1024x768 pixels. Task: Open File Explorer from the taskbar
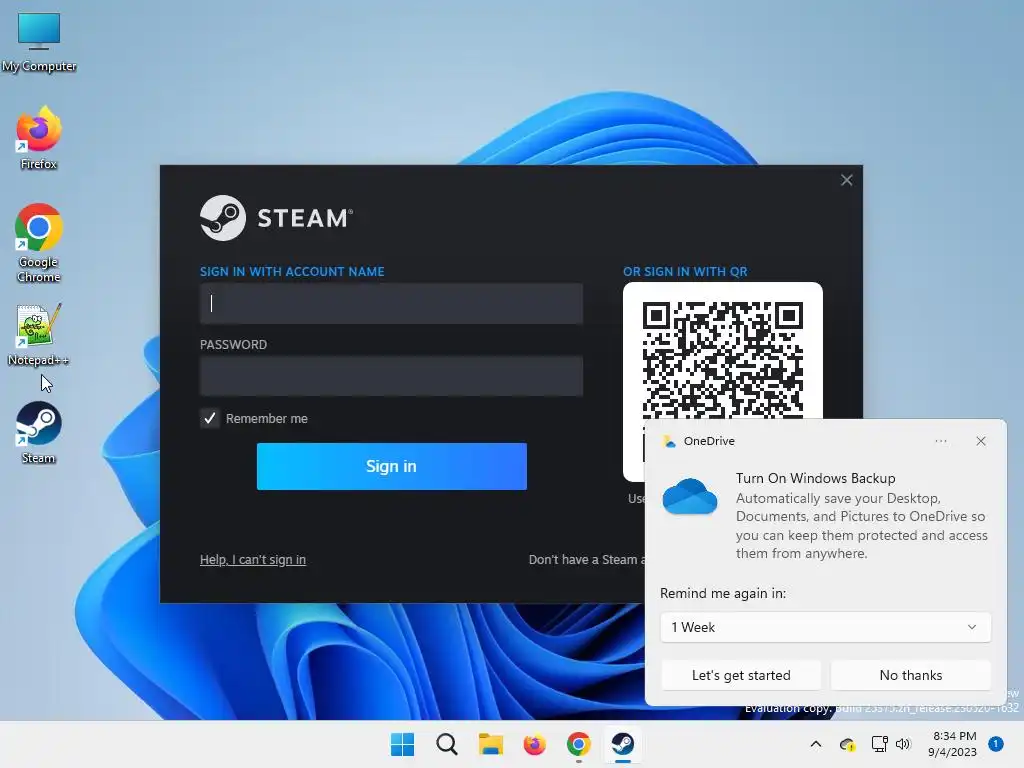tap(490, 744)
